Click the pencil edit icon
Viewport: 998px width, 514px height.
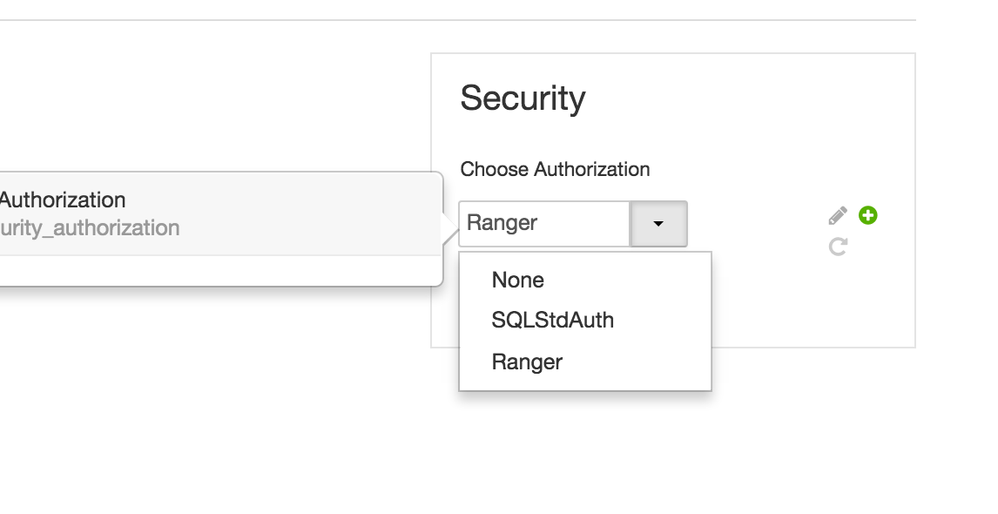pos(838,216)
